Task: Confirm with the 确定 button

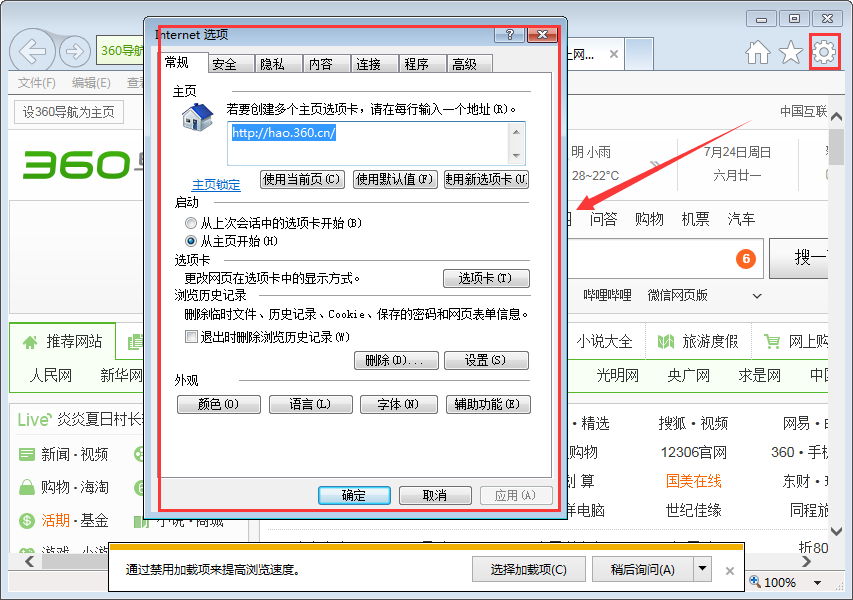Action: click(354, 496)
